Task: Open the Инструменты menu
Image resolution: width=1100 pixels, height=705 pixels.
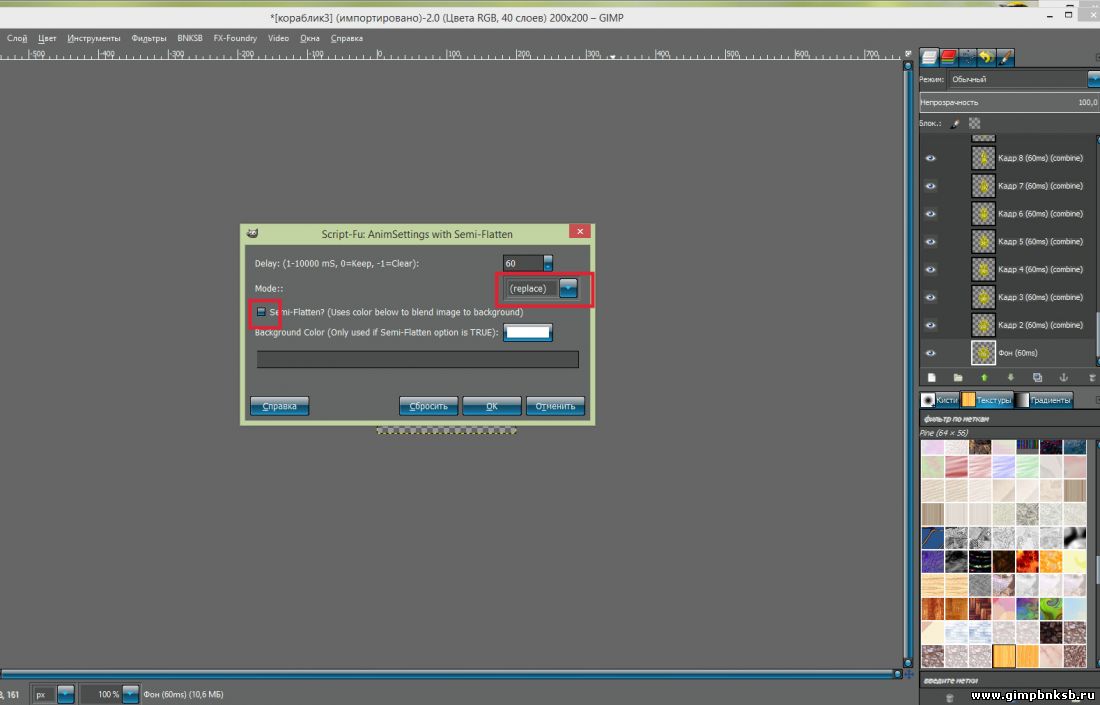Action: 94,39
